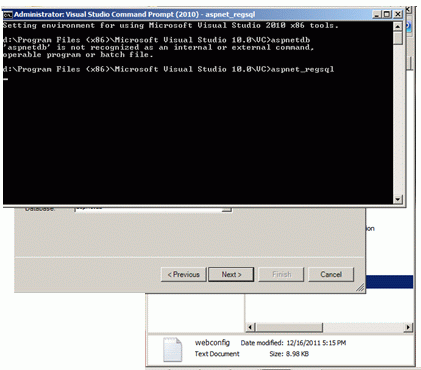Click the Text Document type label
The image size is (421, 370).
point(217,354)
